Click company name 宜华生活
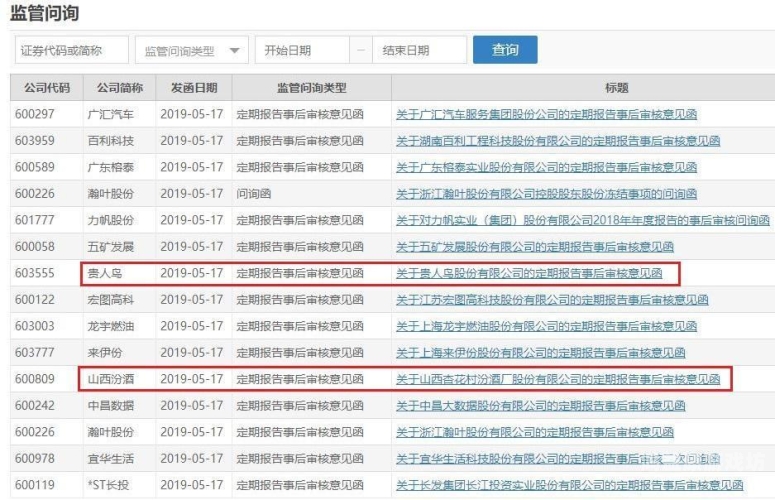 click(111, 458)
